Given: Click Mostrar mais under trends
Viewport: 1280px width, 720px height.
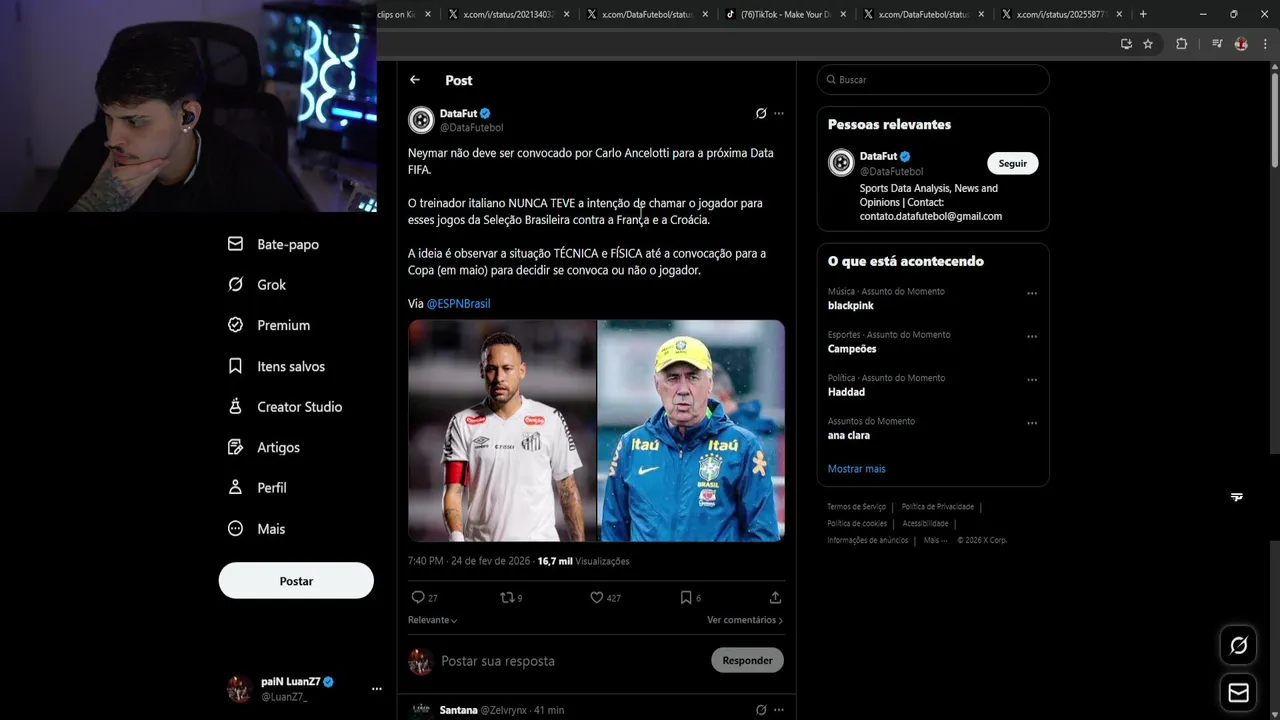Looking at the screenshot, I should [x=856, y=469].
